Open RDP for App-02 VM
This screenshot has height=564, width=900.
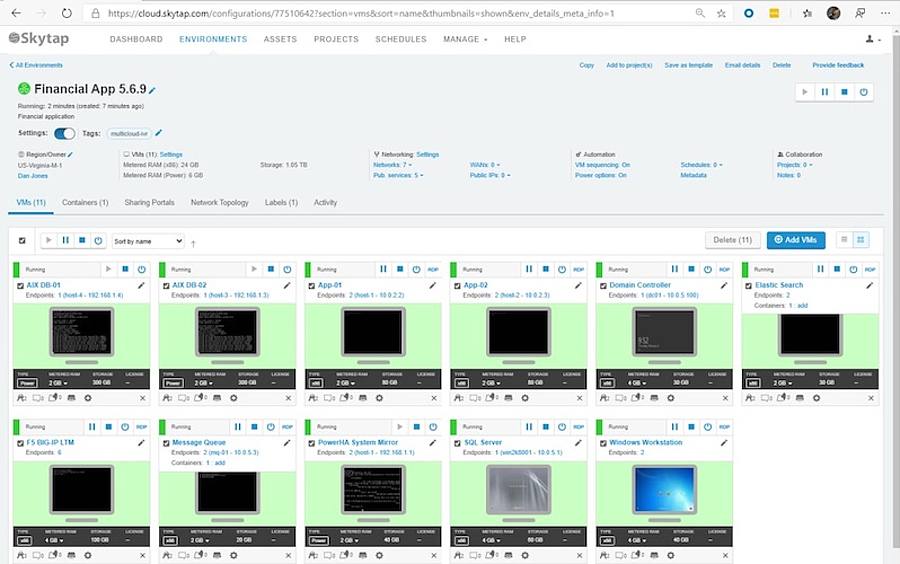(579, 269)
